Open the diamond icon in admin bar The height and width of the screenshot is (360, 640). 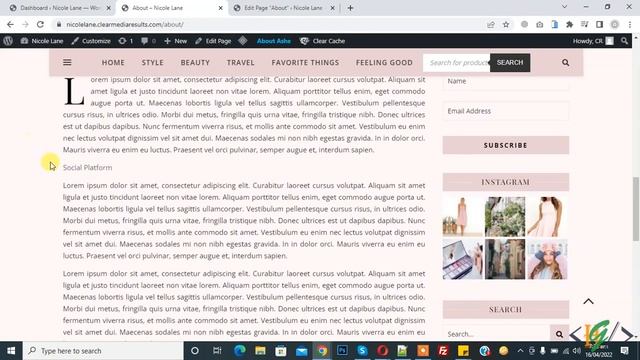pyautogui.click(x=243, y=41)
